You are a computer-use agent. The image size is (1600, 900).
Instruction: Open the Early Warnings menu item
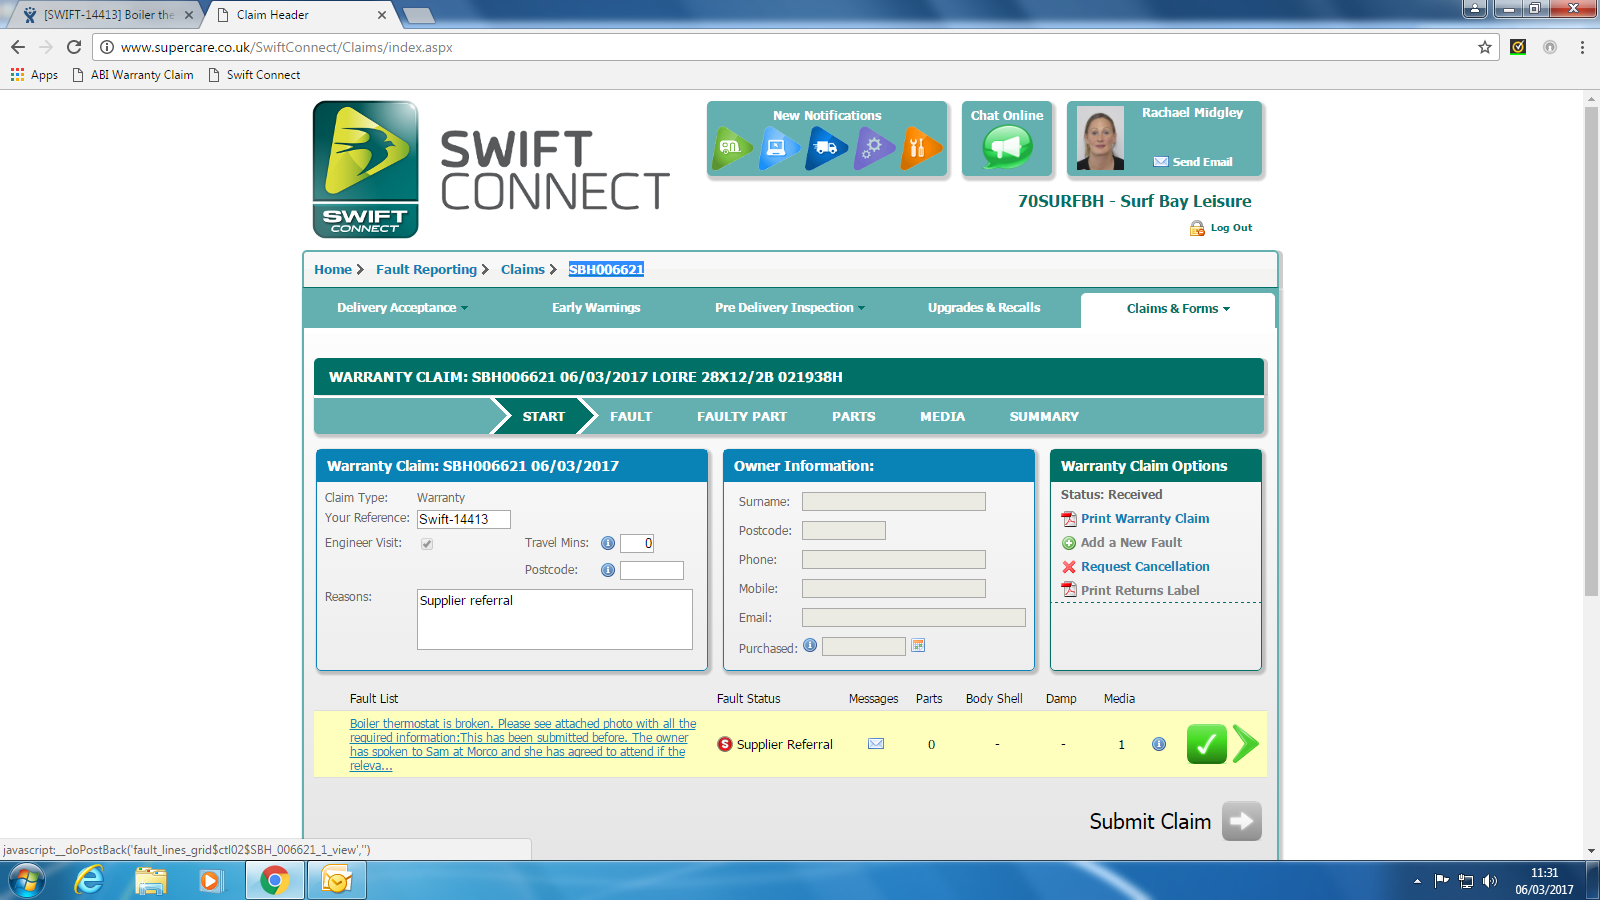(596, 308)
